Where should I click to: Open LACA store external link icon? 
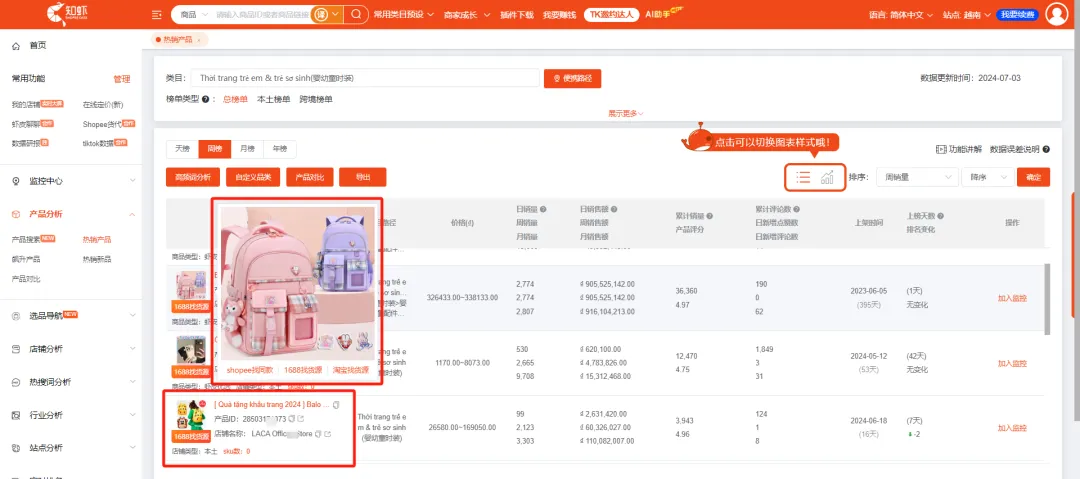pyautogui.click(x=327, y=434)
